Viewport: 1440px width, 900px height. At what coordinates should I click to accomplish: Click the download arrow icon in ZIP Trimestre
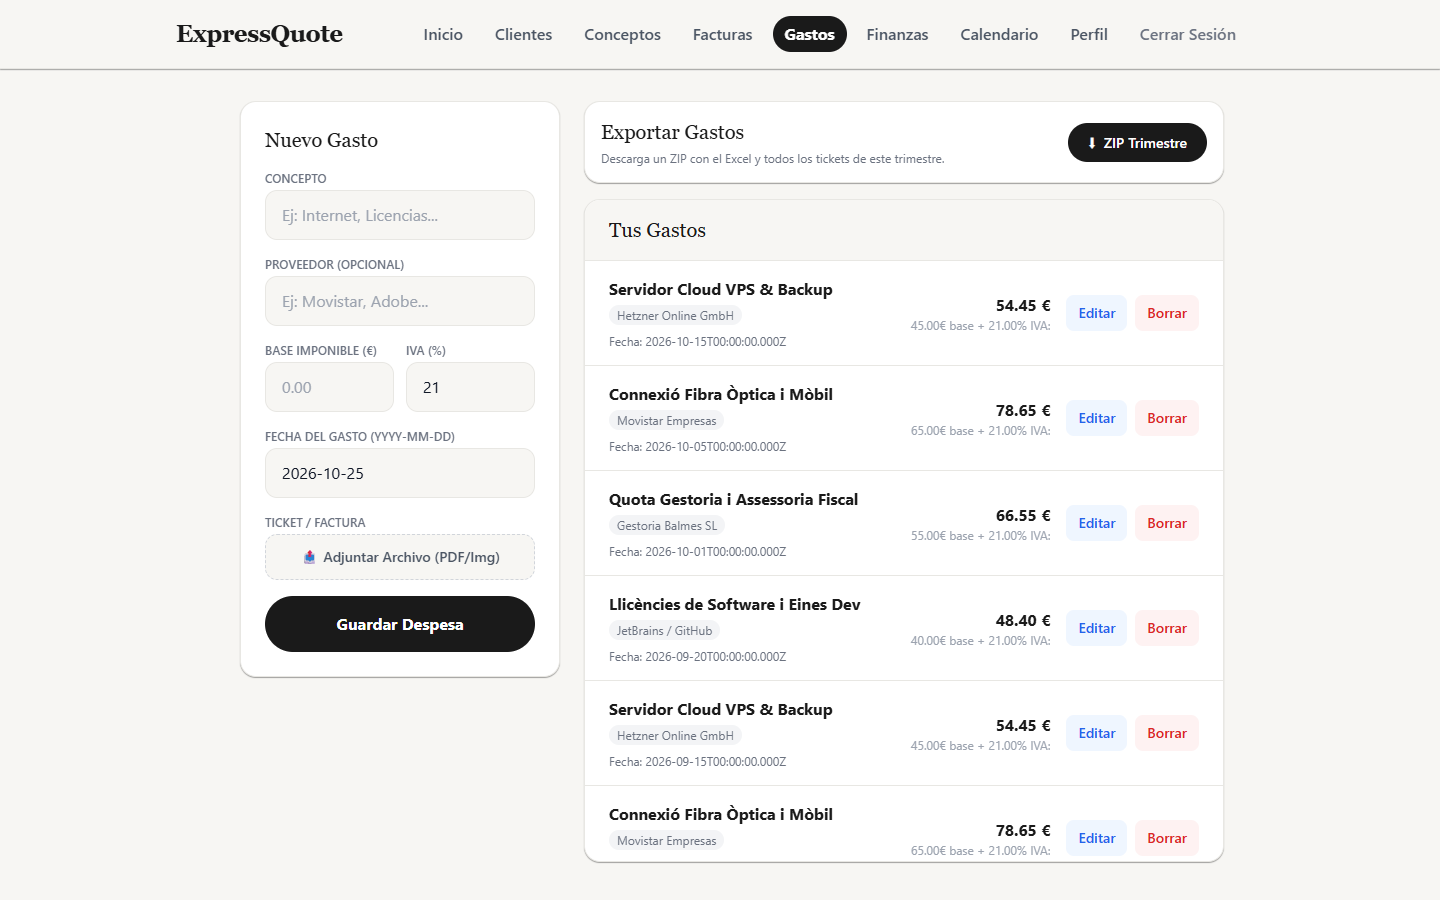click(x=1092, y=143)
